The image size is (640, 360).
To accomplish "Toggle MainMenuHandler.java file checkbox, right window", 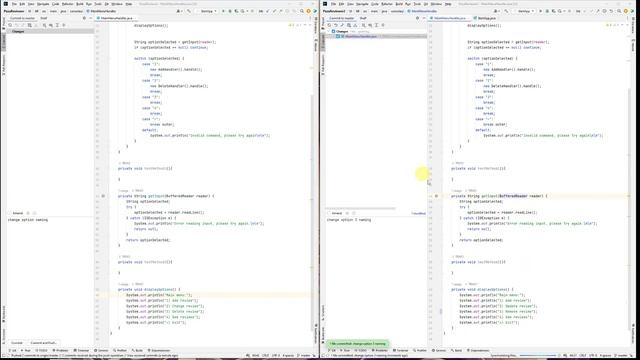I will point(338,36).
